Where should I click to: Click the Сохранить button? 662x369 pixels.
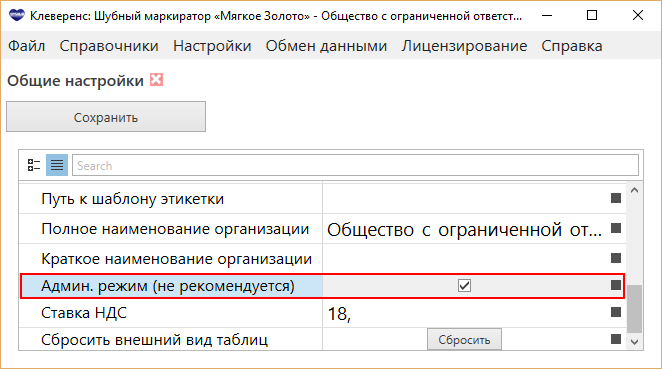106,117
